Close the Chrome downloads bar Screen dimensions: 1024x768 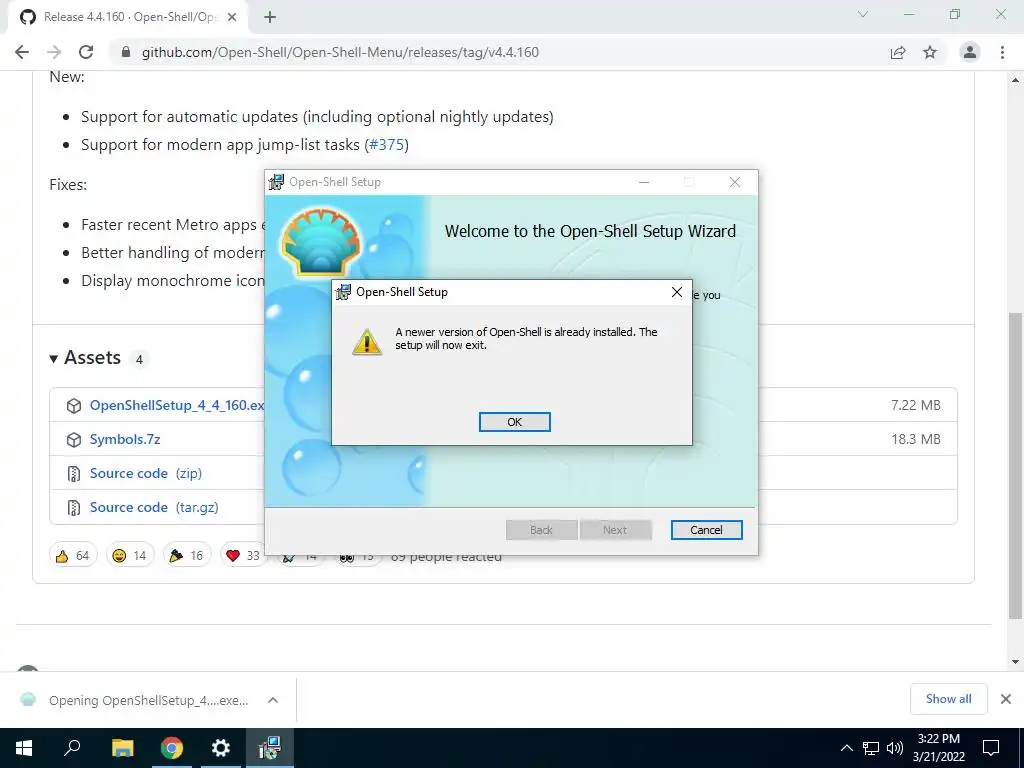click(x=1006, y=699)
